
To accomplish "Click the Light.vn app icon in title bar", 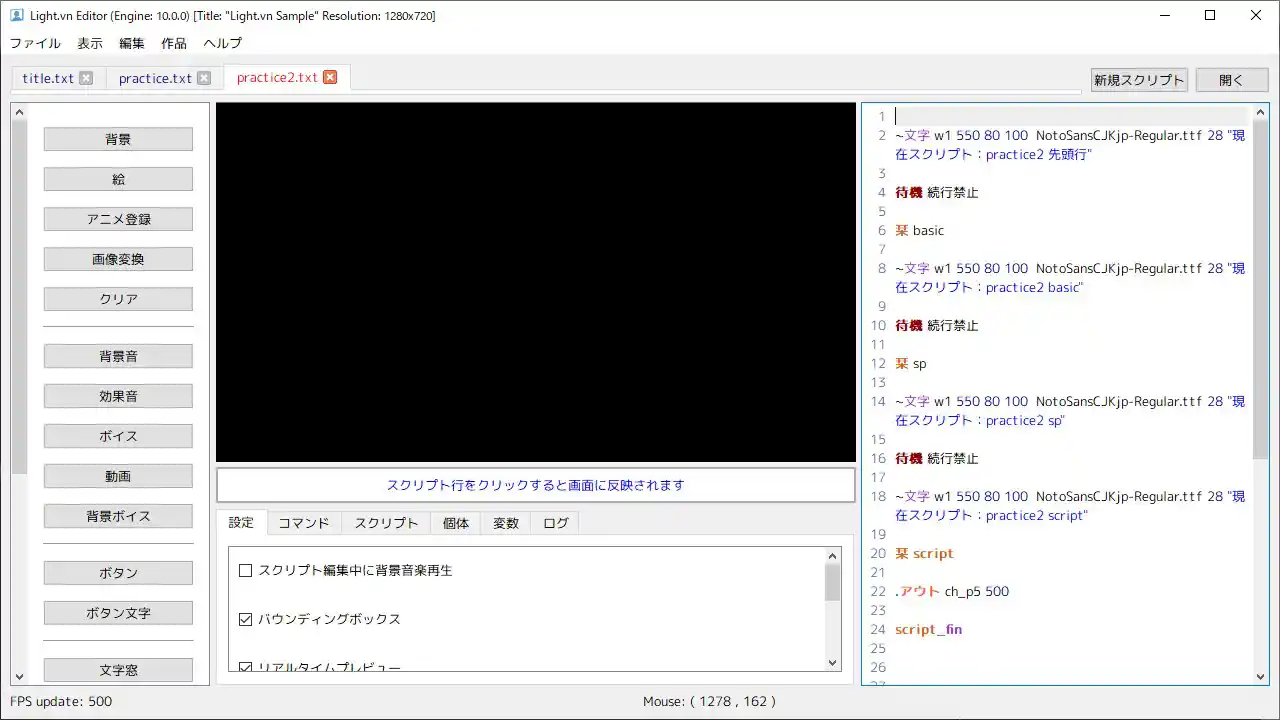I will point(16,15).
